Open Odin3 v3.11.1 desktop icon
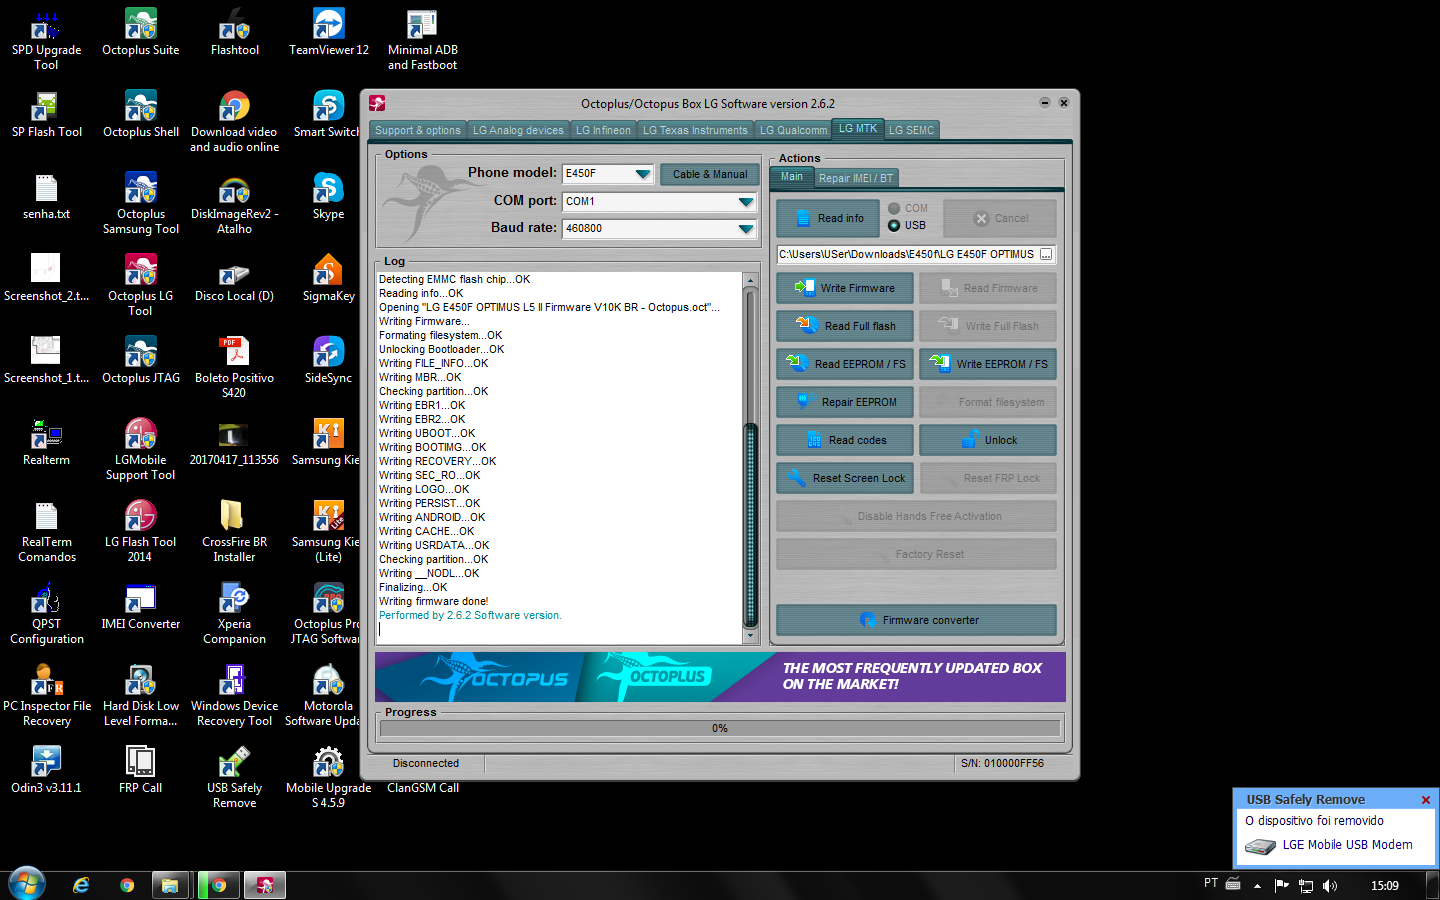This screenshot has height=900, width=1440. click(x=46, y=770)
